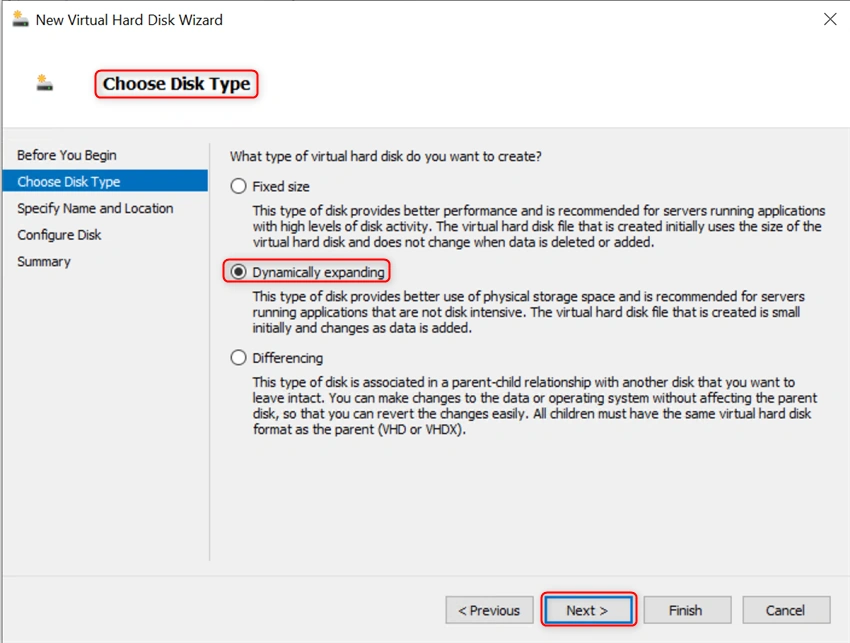Screen dimensions: 850x643
Task: Open the Before You Begin step
Action: pos(67,155)
